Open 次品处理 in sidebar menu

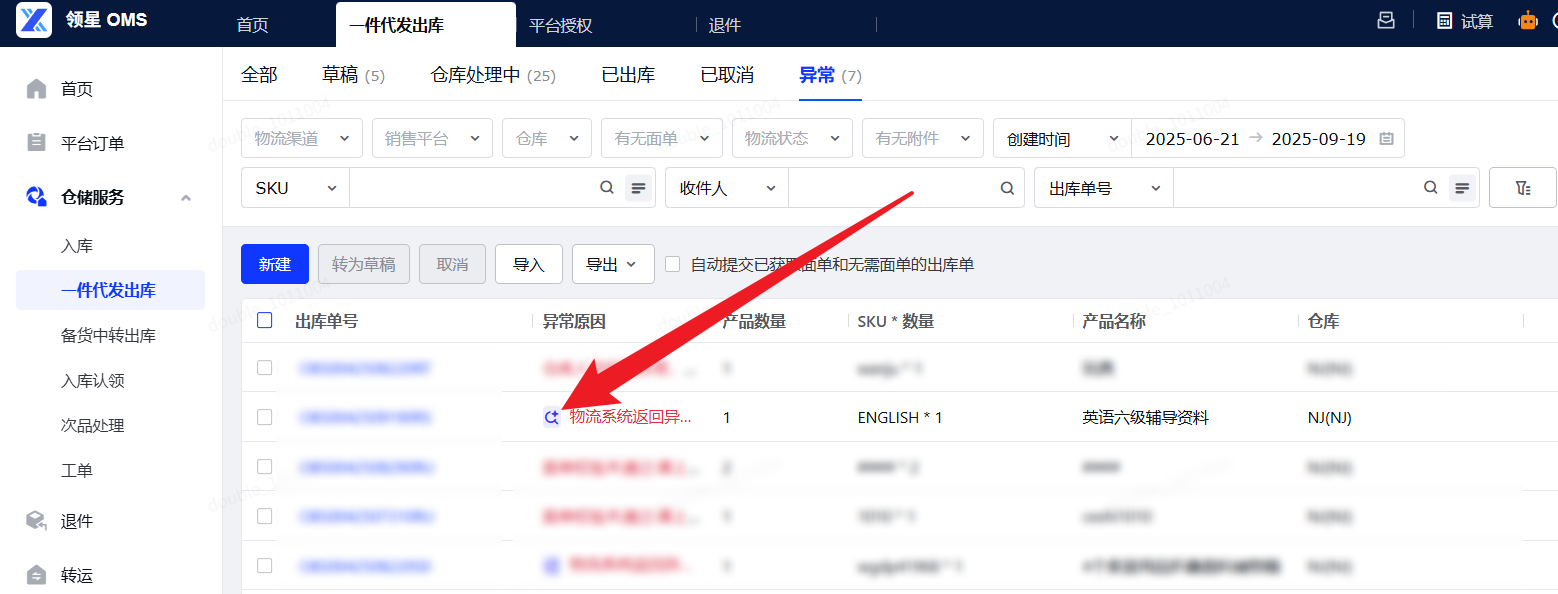(x=92, y=425)
